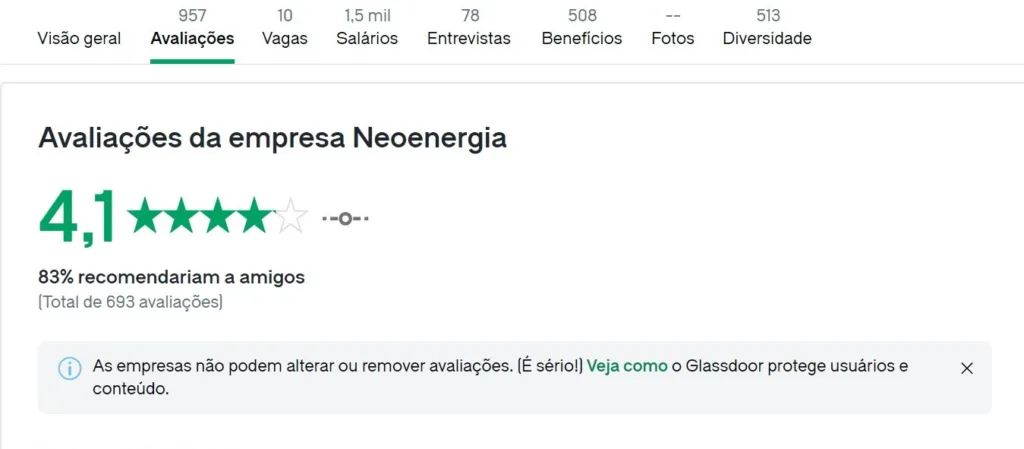The image size is (1024, 449).
Task: Switch to the Diversidade tab
Action: coord(767,29)
